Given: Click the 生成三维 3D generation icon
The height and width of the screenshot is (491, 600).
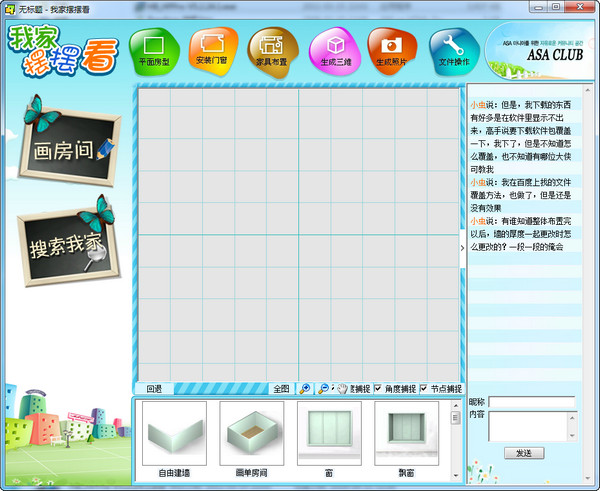Looking at the screenshot, I should pos(332,47).
